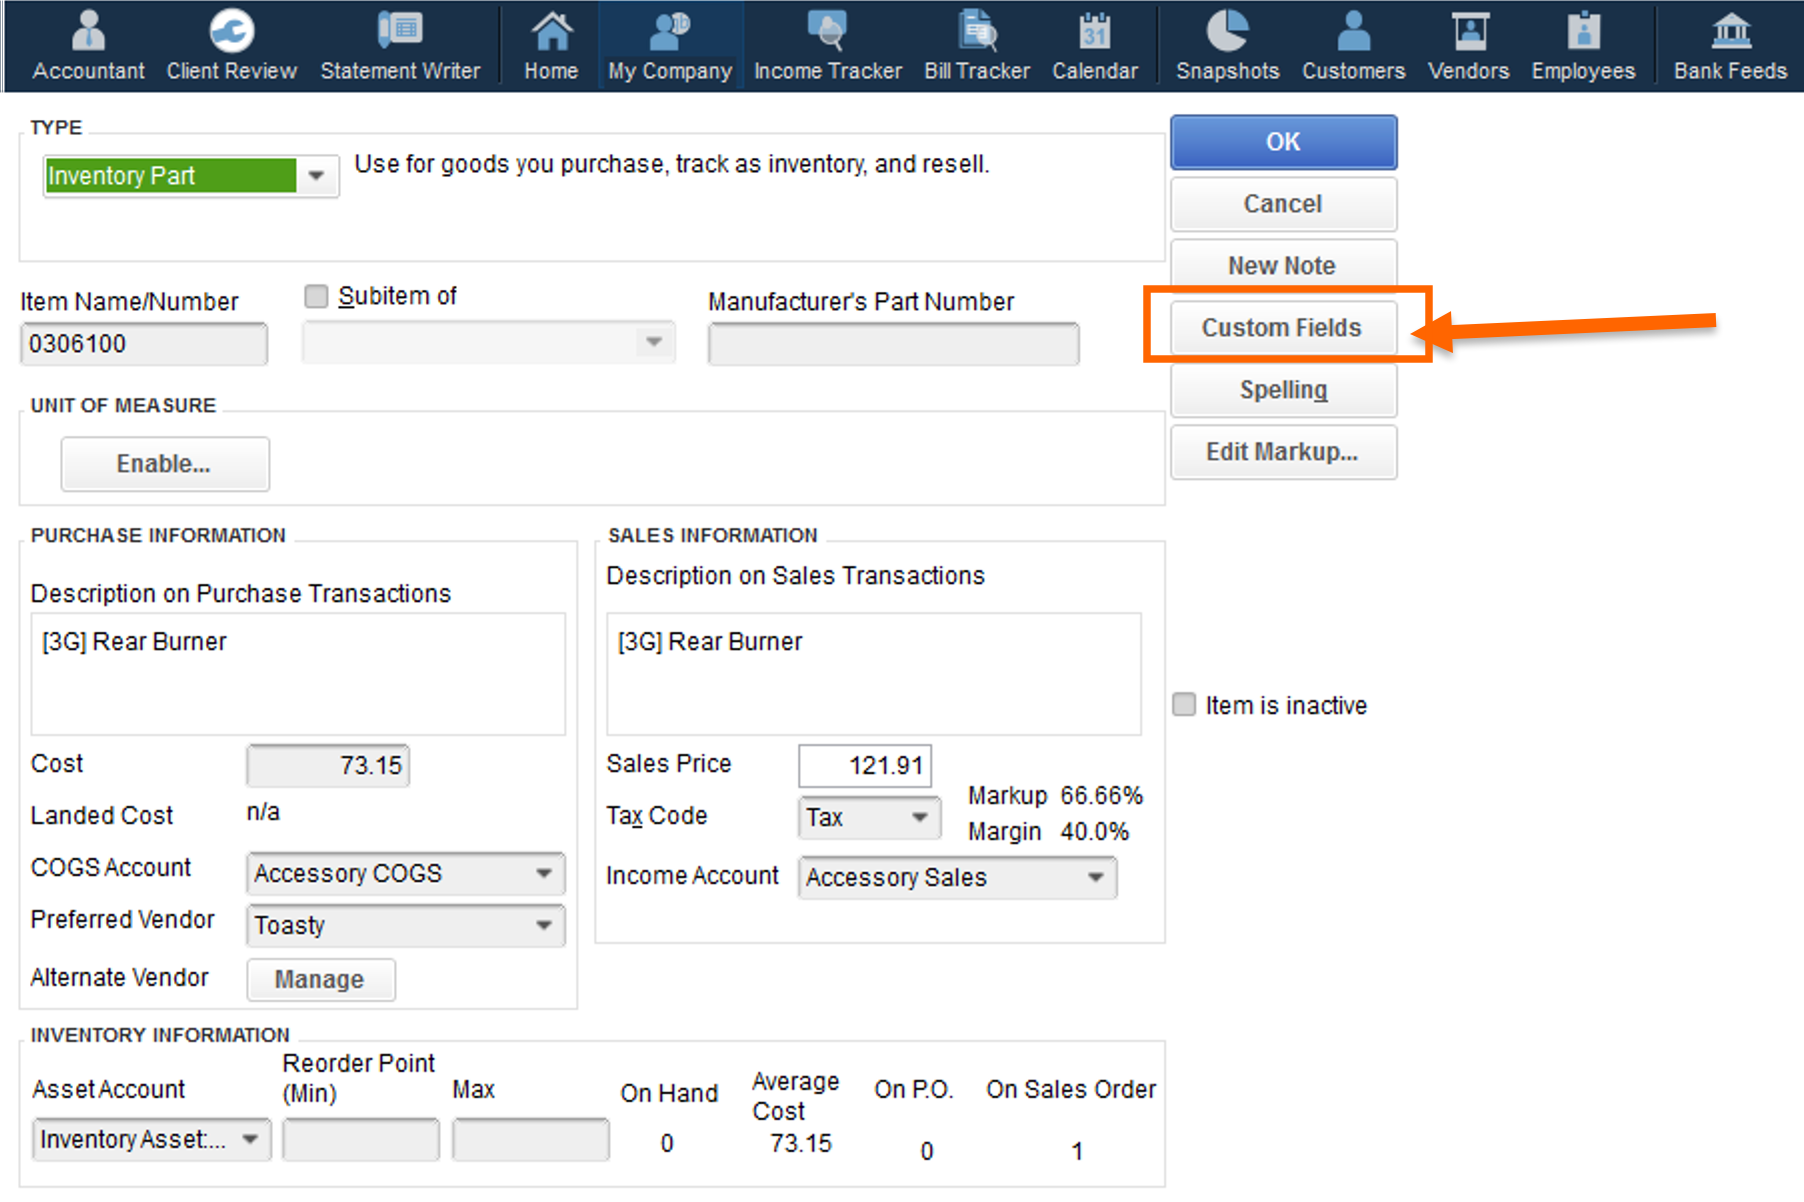Mark the item as inactive

(x=1184, y=705)
